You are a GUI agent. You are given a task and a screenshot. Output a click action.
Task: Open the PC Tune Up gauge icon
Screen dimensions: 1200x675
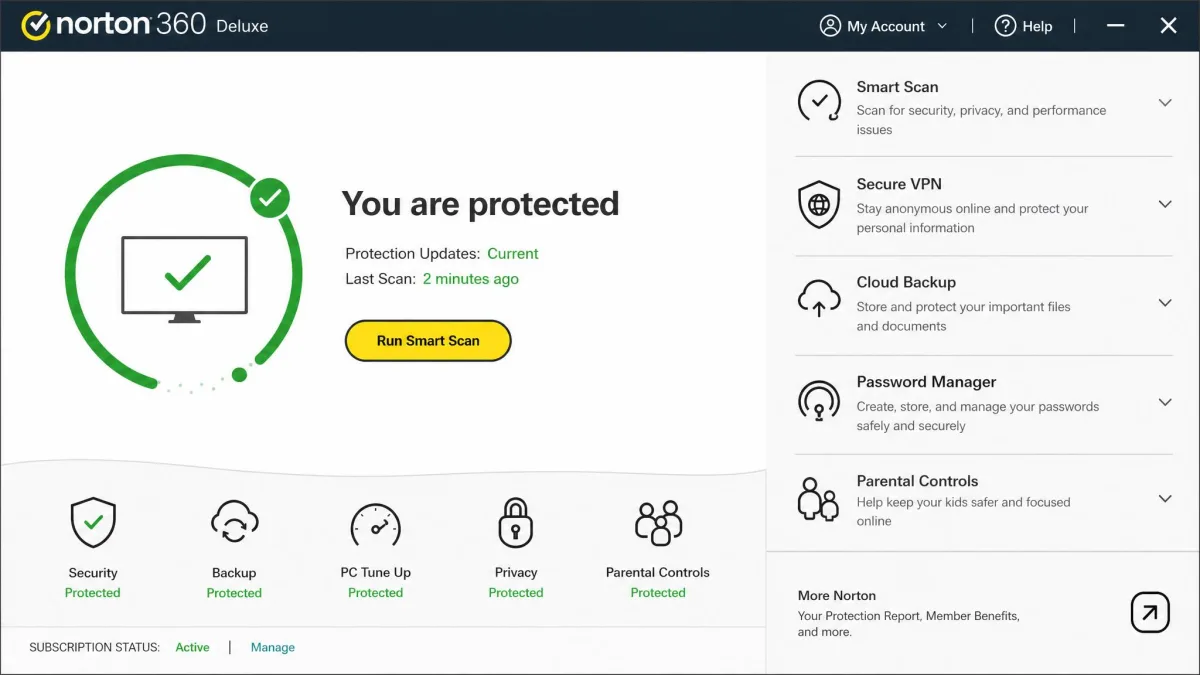pyautogui.click(x=375, y=524)
